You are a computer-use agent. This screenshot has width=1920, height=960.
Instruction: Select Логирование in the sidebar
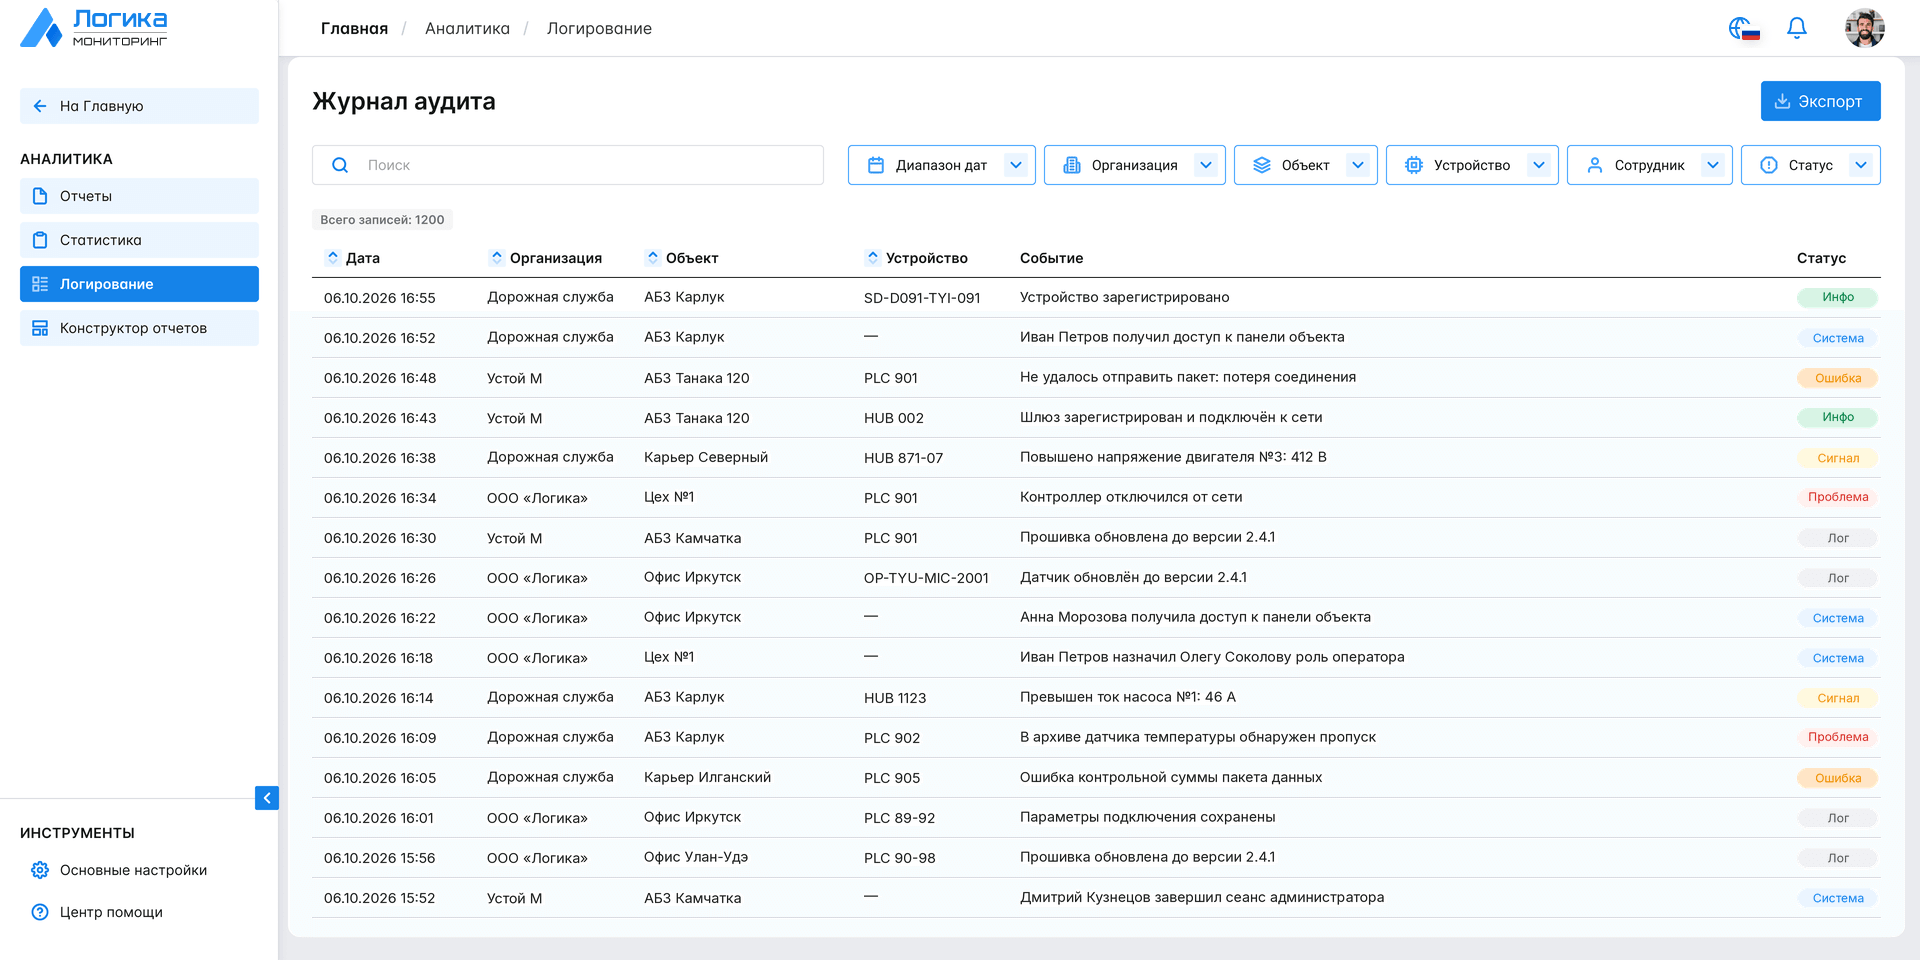(139, 284)
